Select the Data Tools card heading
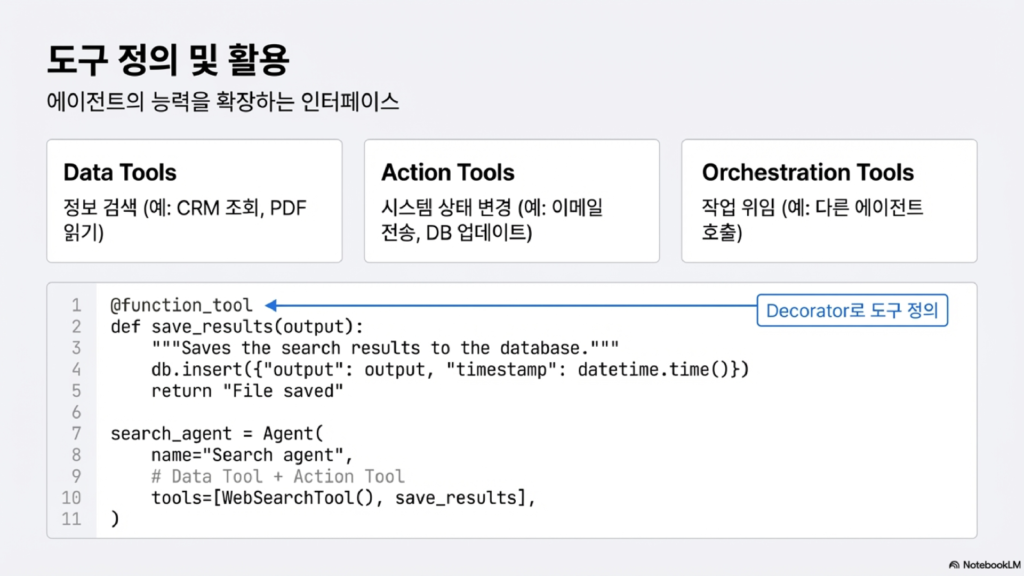The height and width of the screenshot is (576, 1024). click(x=122, y=172)
